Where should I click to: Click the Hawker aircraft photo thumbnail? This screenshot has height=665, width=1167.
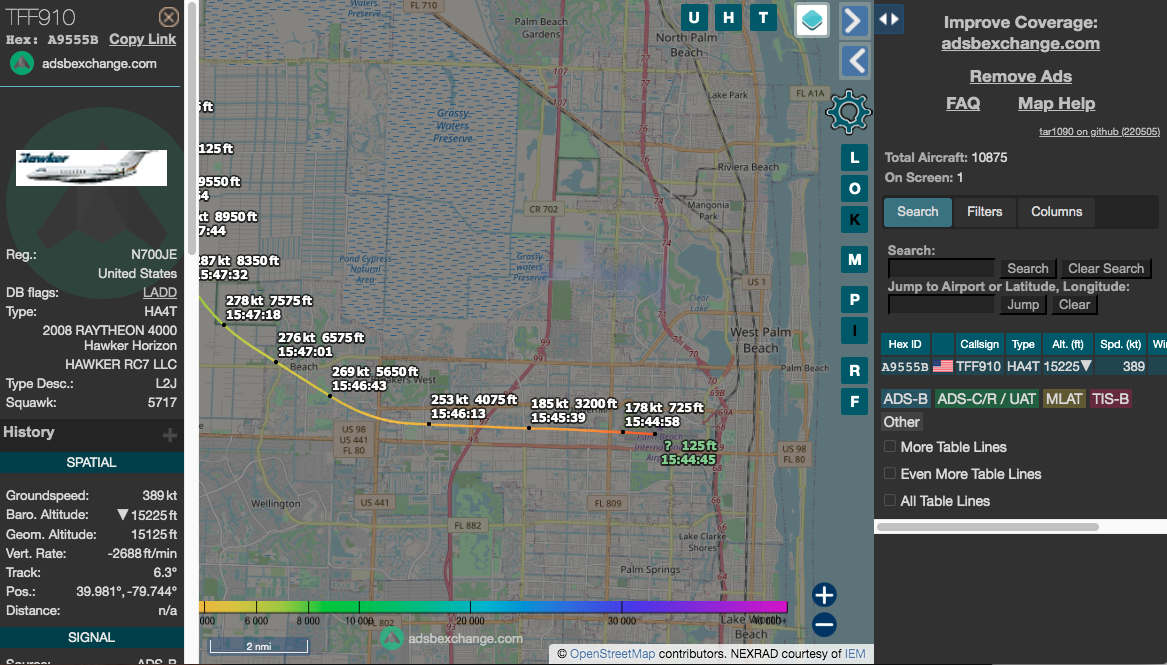[x=91, y=167]
